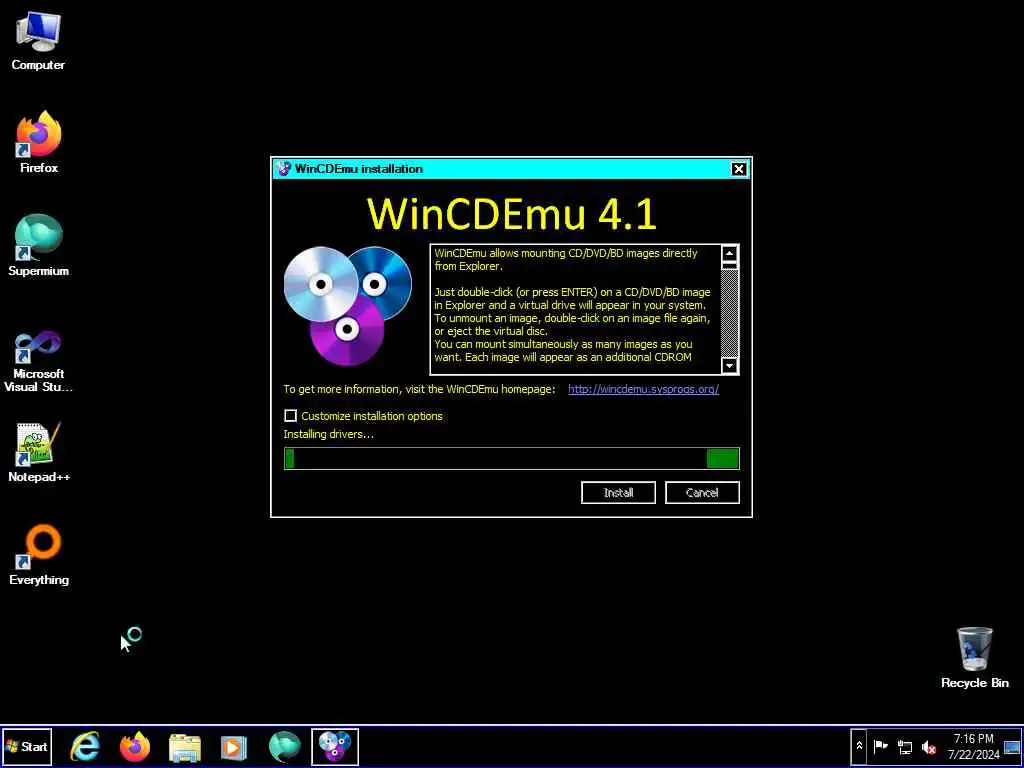Select the Supermium desktop shortcut

[39, 246]
